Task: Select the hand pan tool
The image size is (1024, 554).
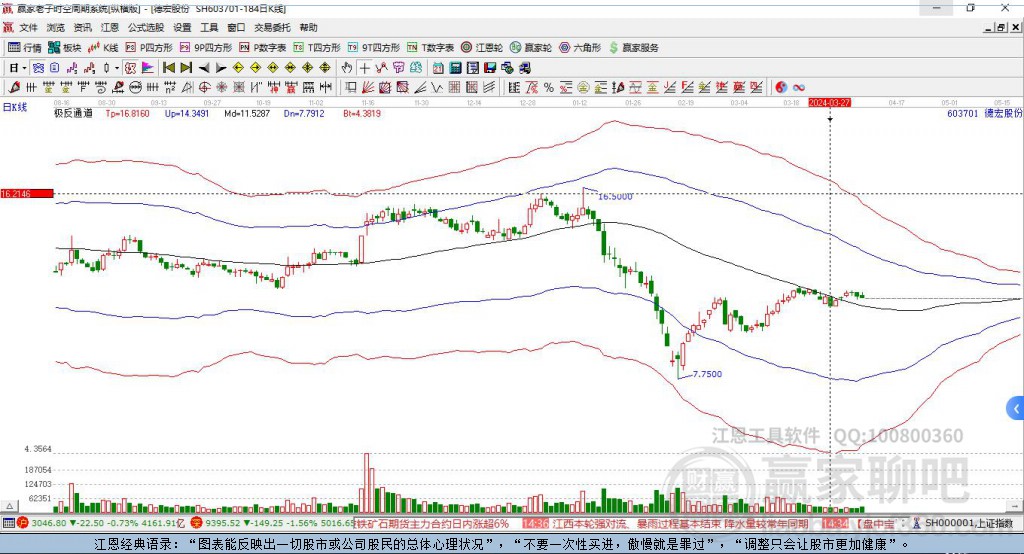Action: (x=347, y=68)
